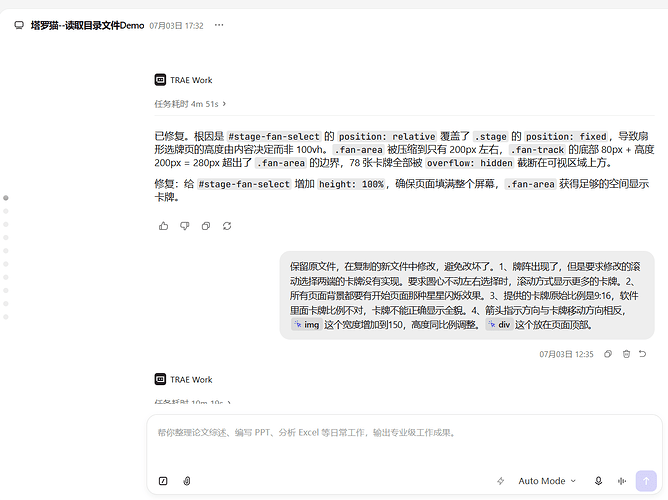Expand the 任务耗时 4m 51s details

190,104
